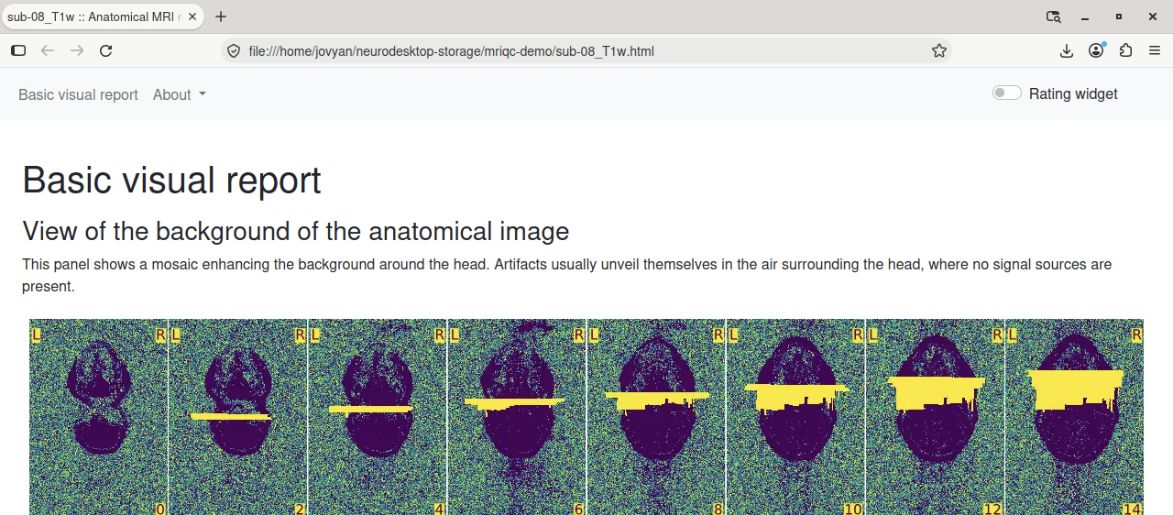Open the browser downloads icon

point(1067,50)
